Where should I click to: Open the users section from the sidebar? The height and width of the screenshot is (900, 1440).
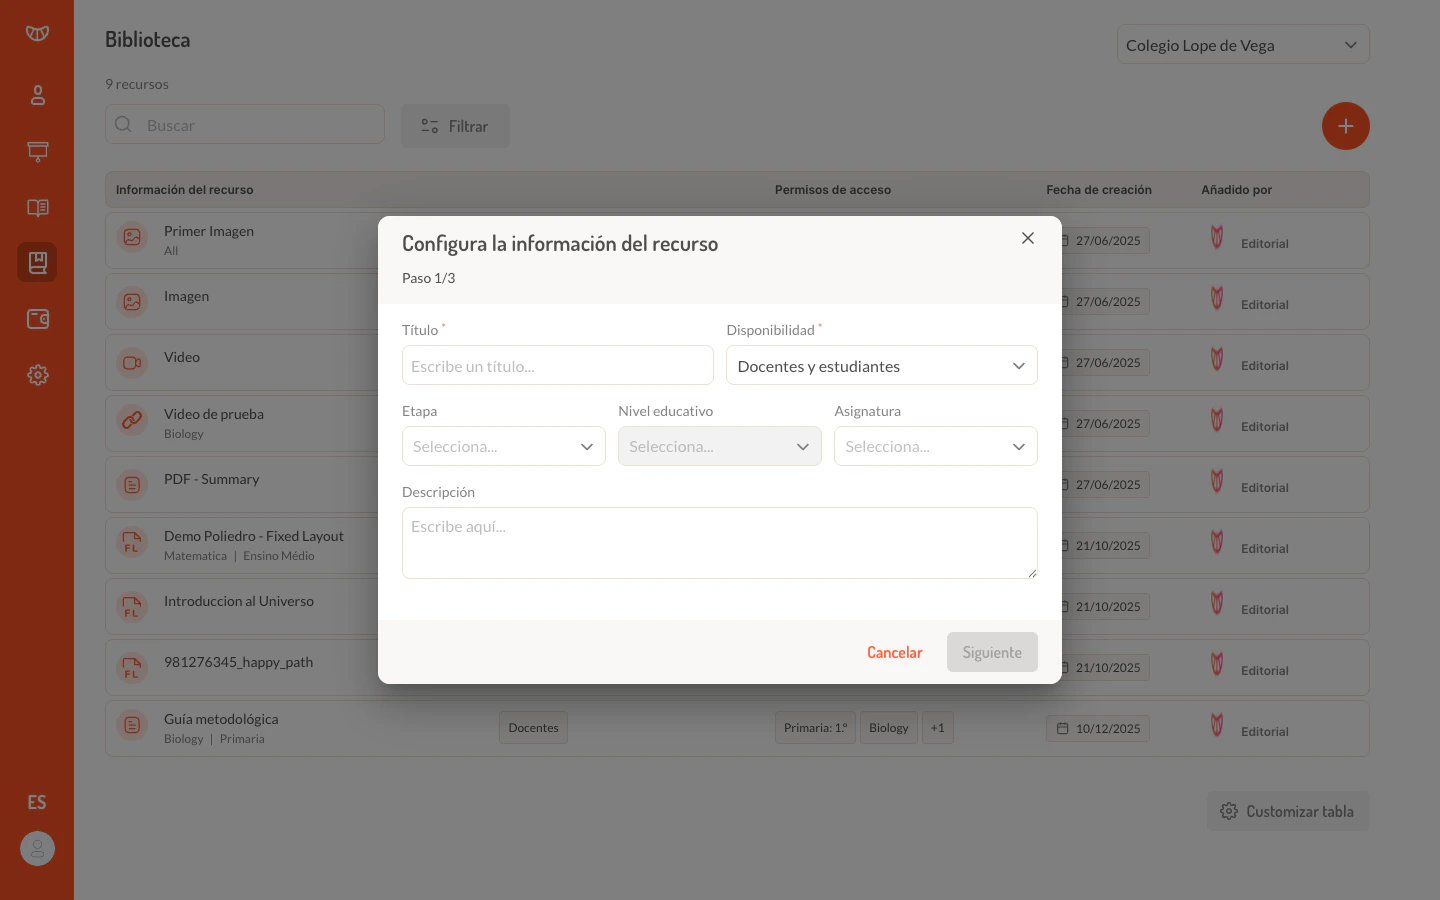pyautogui.click(x=37, y=94)
